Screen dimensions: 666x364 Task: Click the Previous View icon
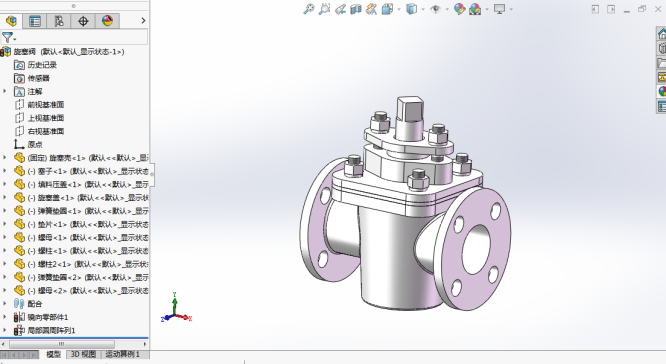point(340,9)
